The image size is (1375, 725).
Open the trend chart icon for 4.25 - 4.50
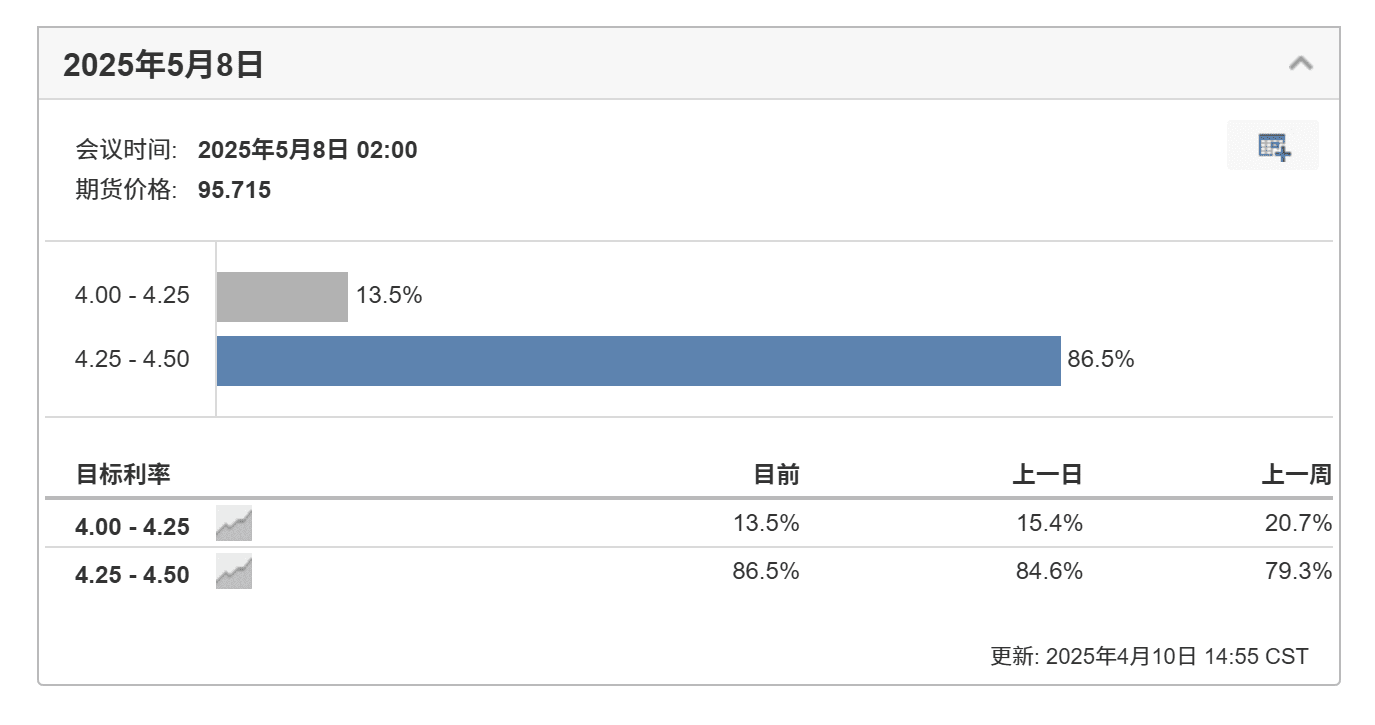(234, 572)
